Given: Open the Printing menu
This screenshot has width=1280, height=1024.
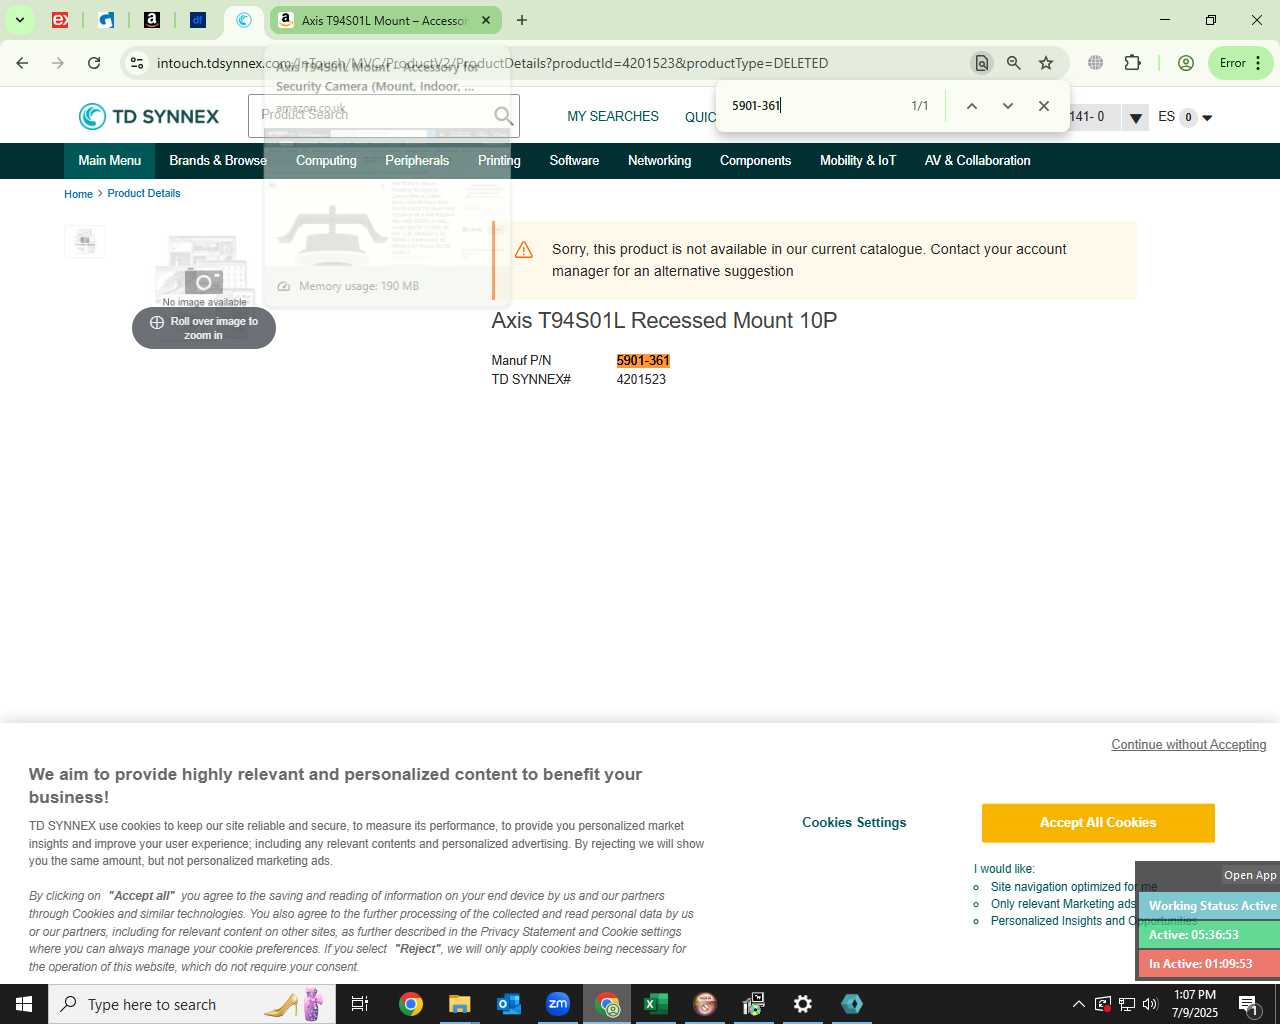Looking at the screenshot, I should (x=499, y=160).
